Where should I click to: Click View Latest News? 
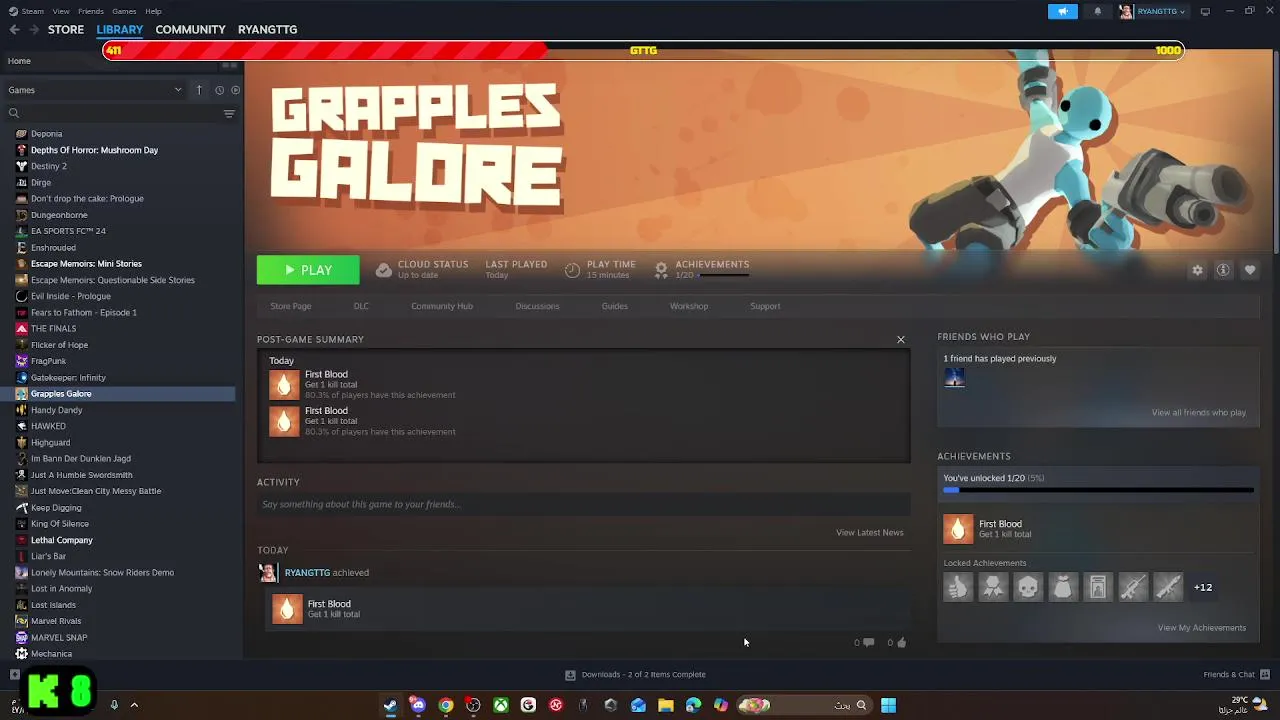click(869, 532)
